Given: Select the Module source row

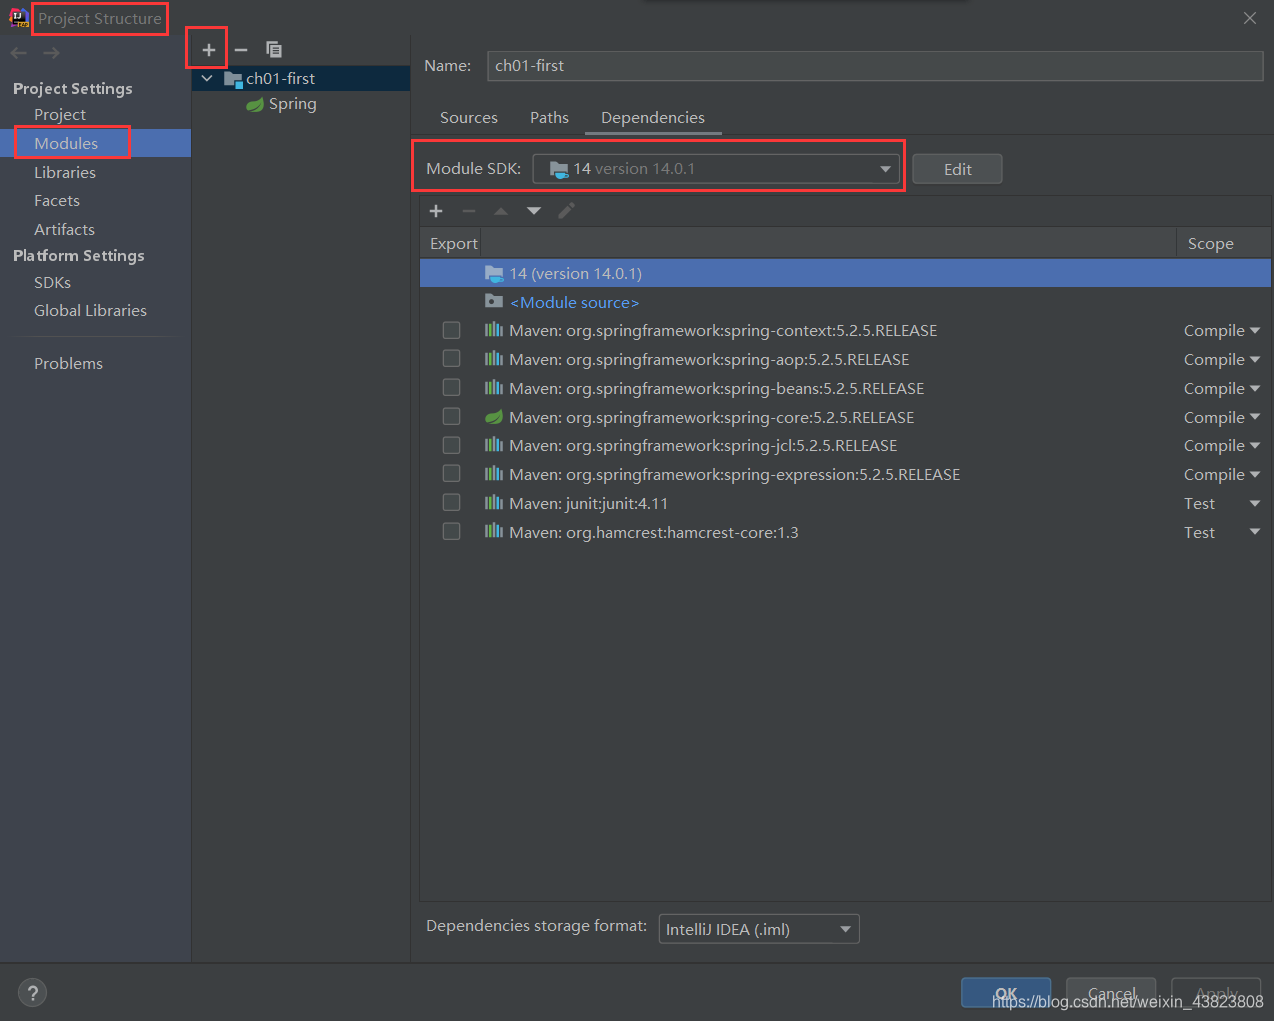Looking at the screenshot, I should pyautogui.click(x=845, y=302).
